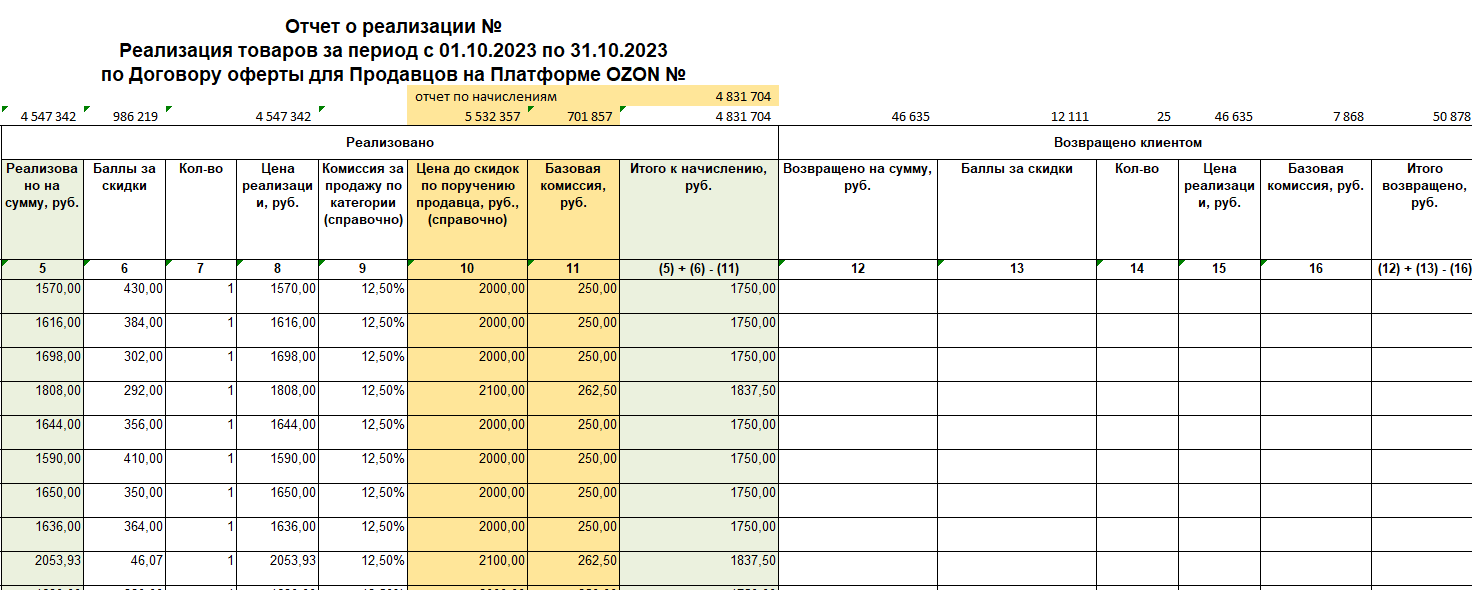1472x590 pixels.
Task: Click the column number 14 cell
Action: pyautogui.click(x=1137, y=268)
